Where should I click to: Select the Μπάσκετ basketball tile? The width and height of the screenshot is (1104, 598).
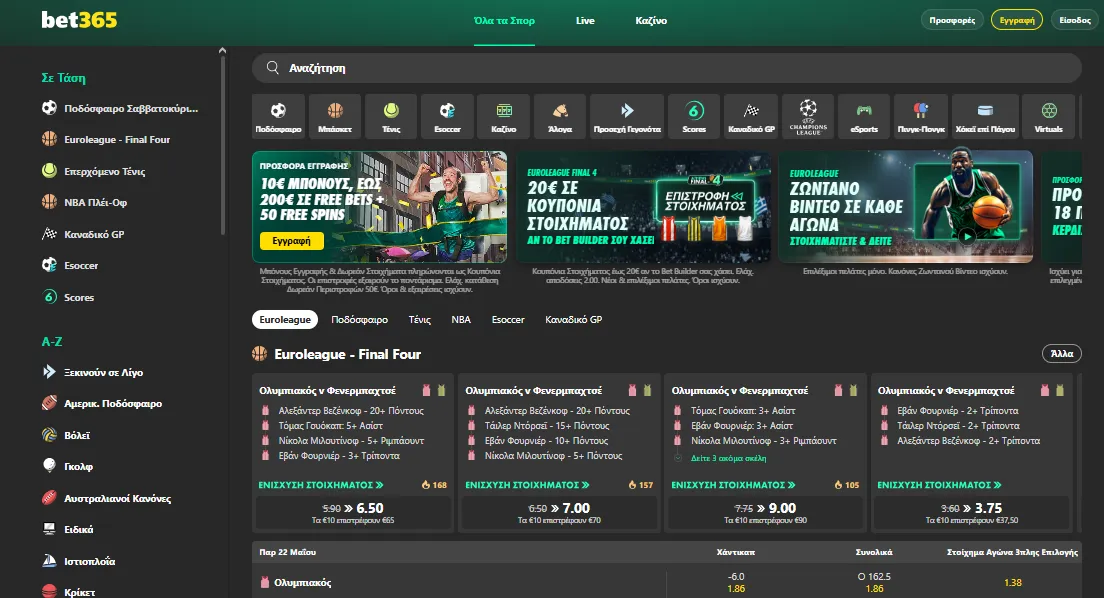(334, 116)
